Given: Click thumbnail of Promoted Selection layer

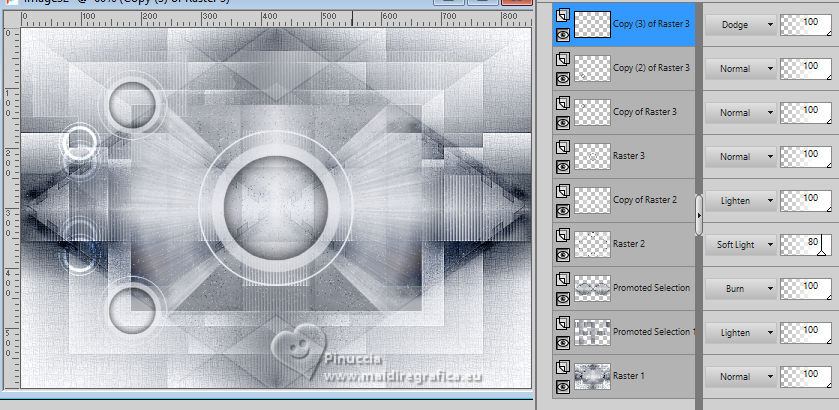Looking at the screenshot, I should click(592, 288).
